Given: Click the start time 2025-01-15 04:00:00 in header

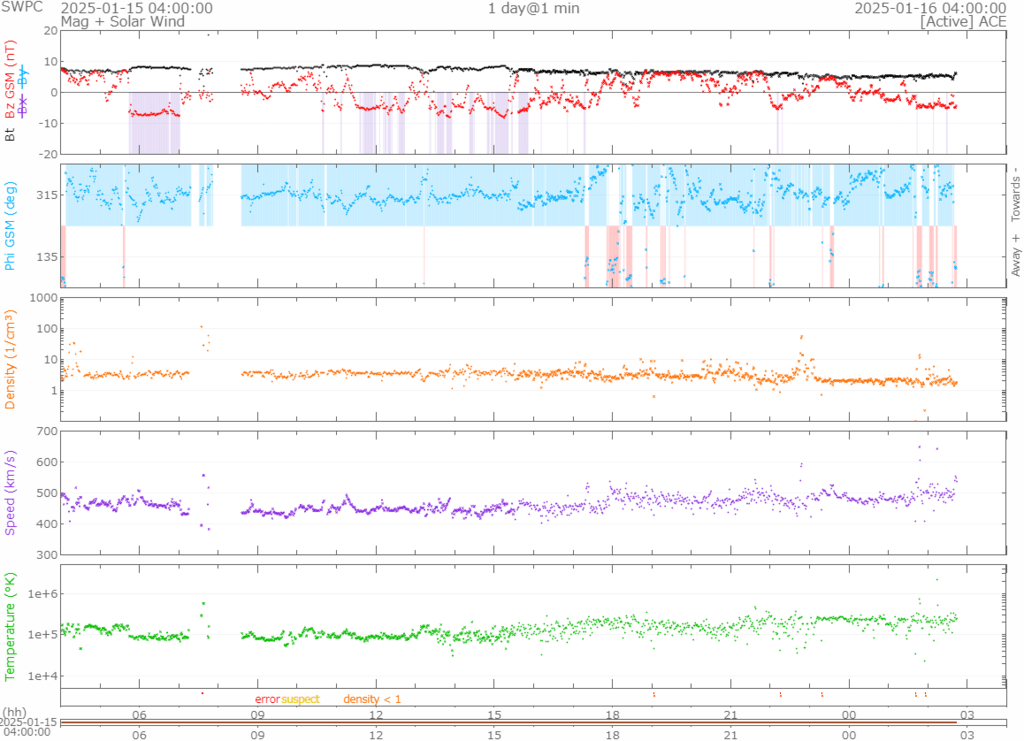Looking at the screenshot, I should [x=136, y=8].
